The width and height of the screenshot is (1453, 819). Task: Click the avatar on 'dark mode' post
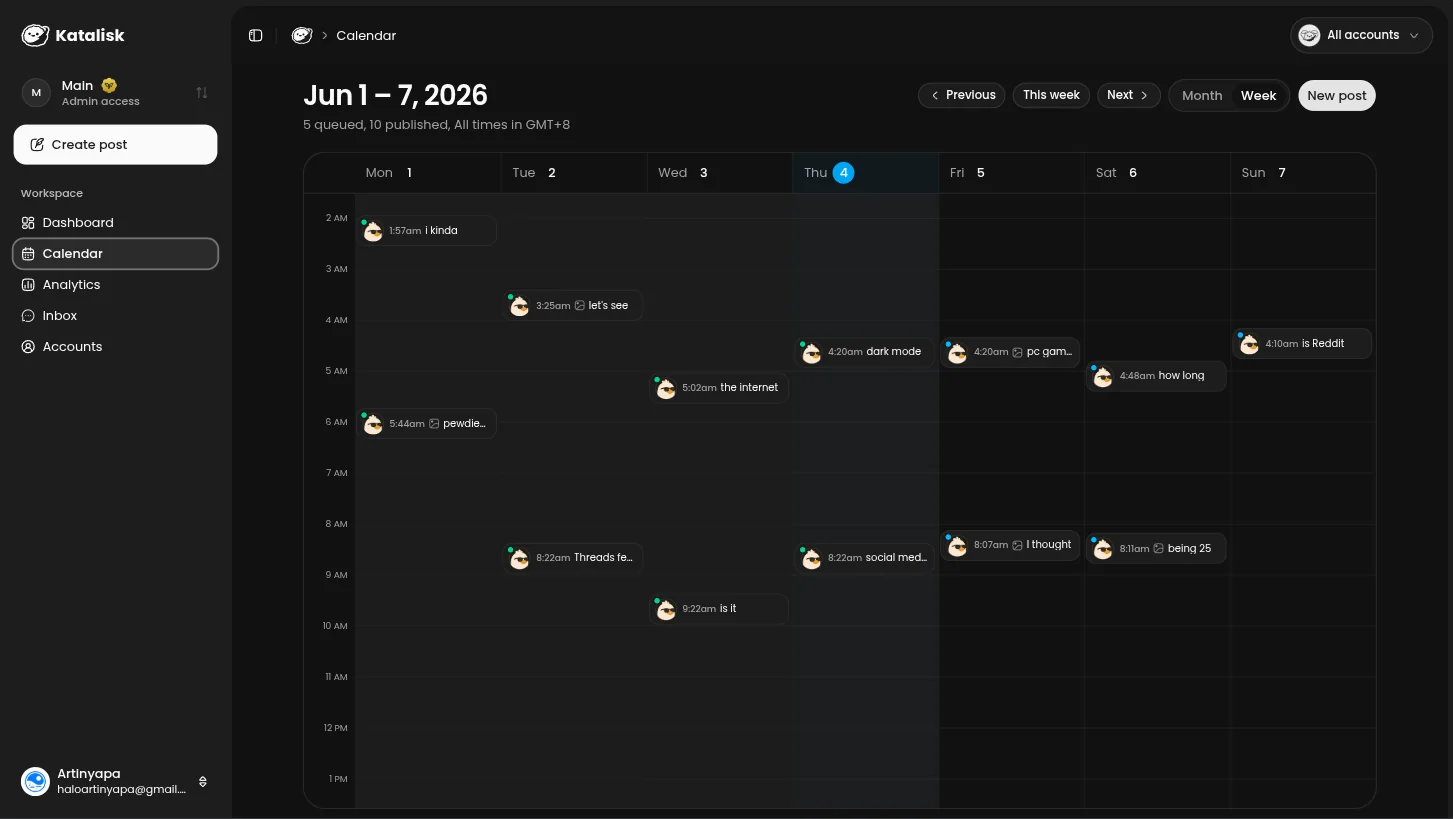tap(812, 353)
